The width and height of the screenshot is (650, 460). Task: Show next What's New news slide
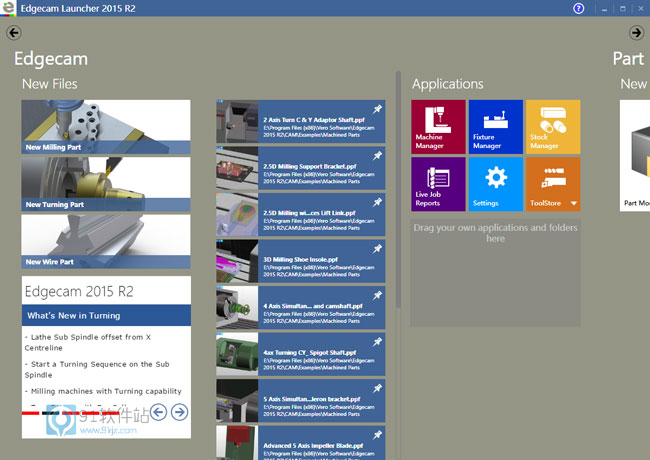(179, 412)
